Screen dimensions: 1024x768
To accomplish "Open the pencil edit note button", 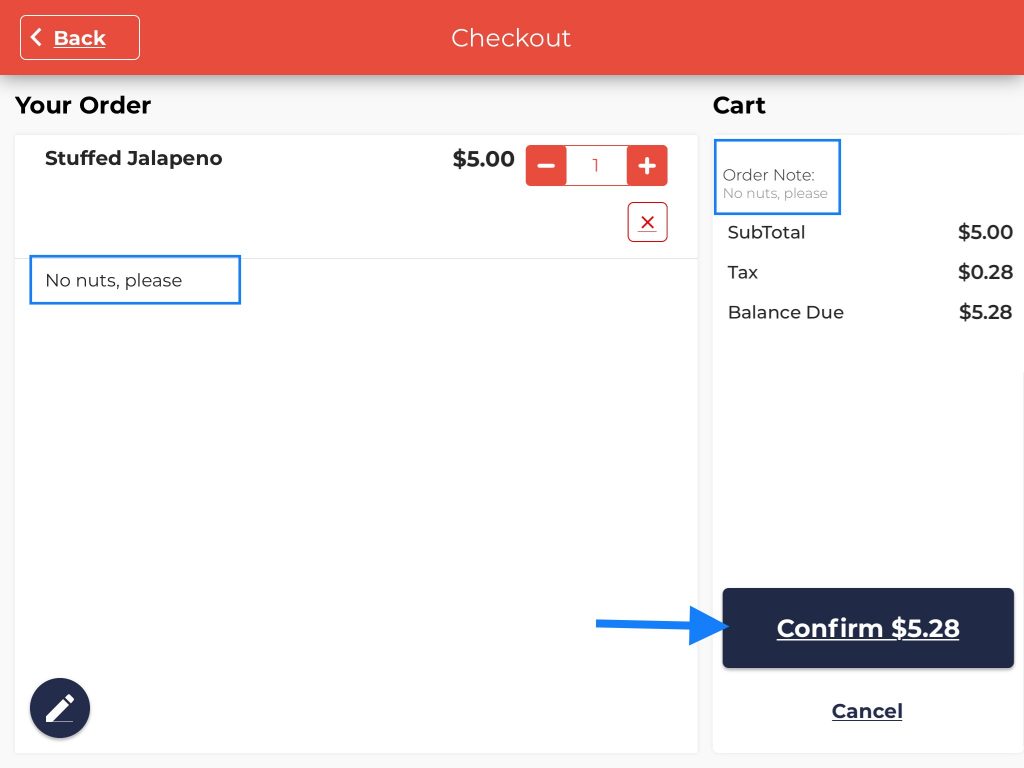I will 60,708.
